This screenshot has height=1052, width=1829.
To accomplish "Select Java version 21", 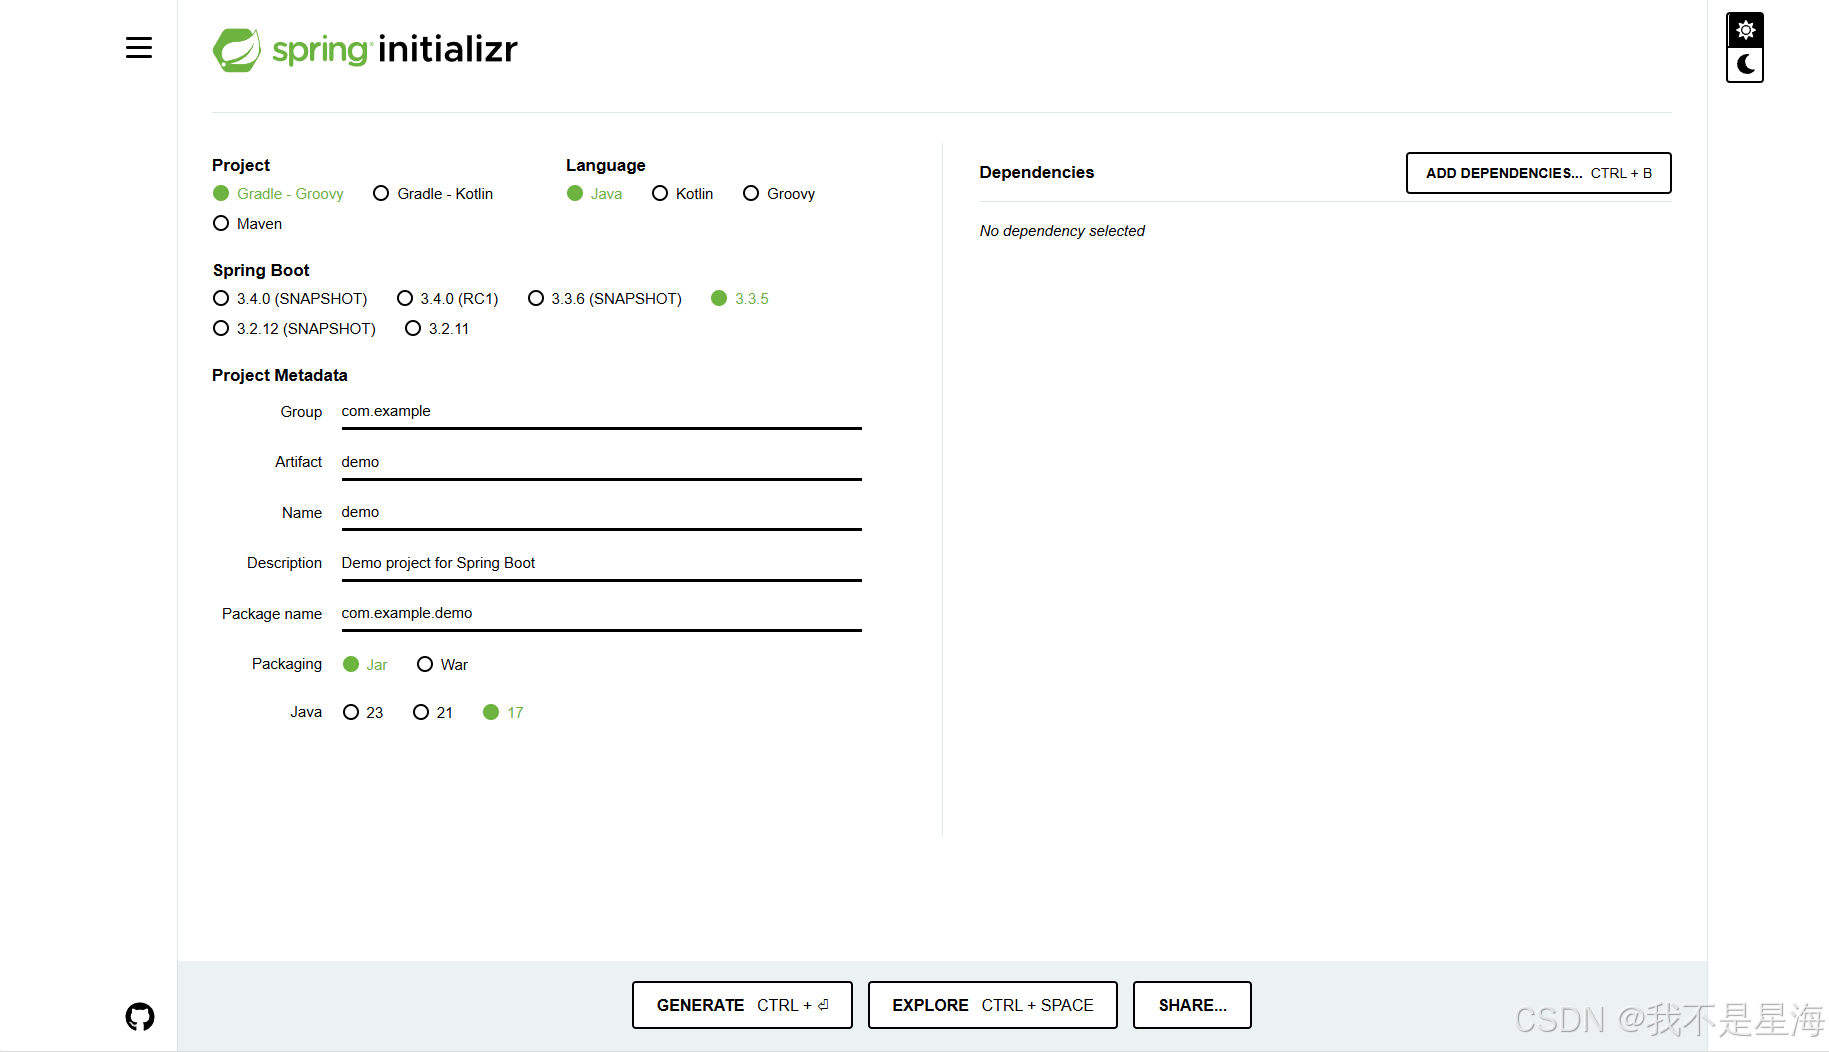I will click(x=433, y=713).
